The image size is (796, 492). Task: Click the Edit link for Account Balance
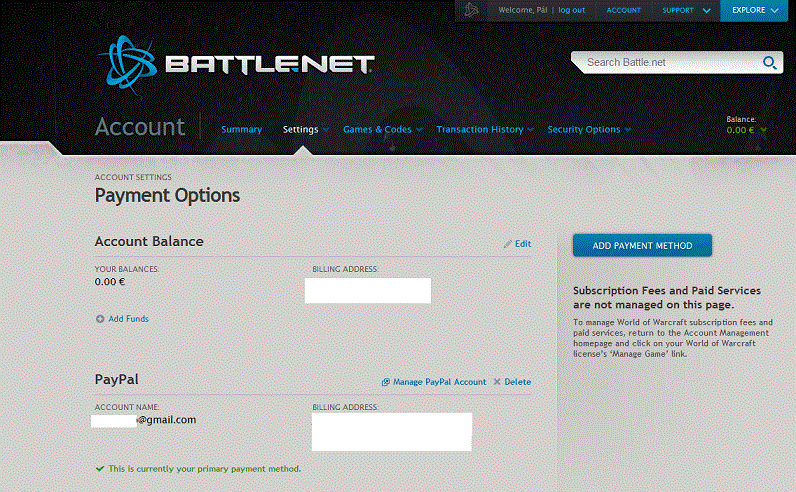click(x=523, y=244)
